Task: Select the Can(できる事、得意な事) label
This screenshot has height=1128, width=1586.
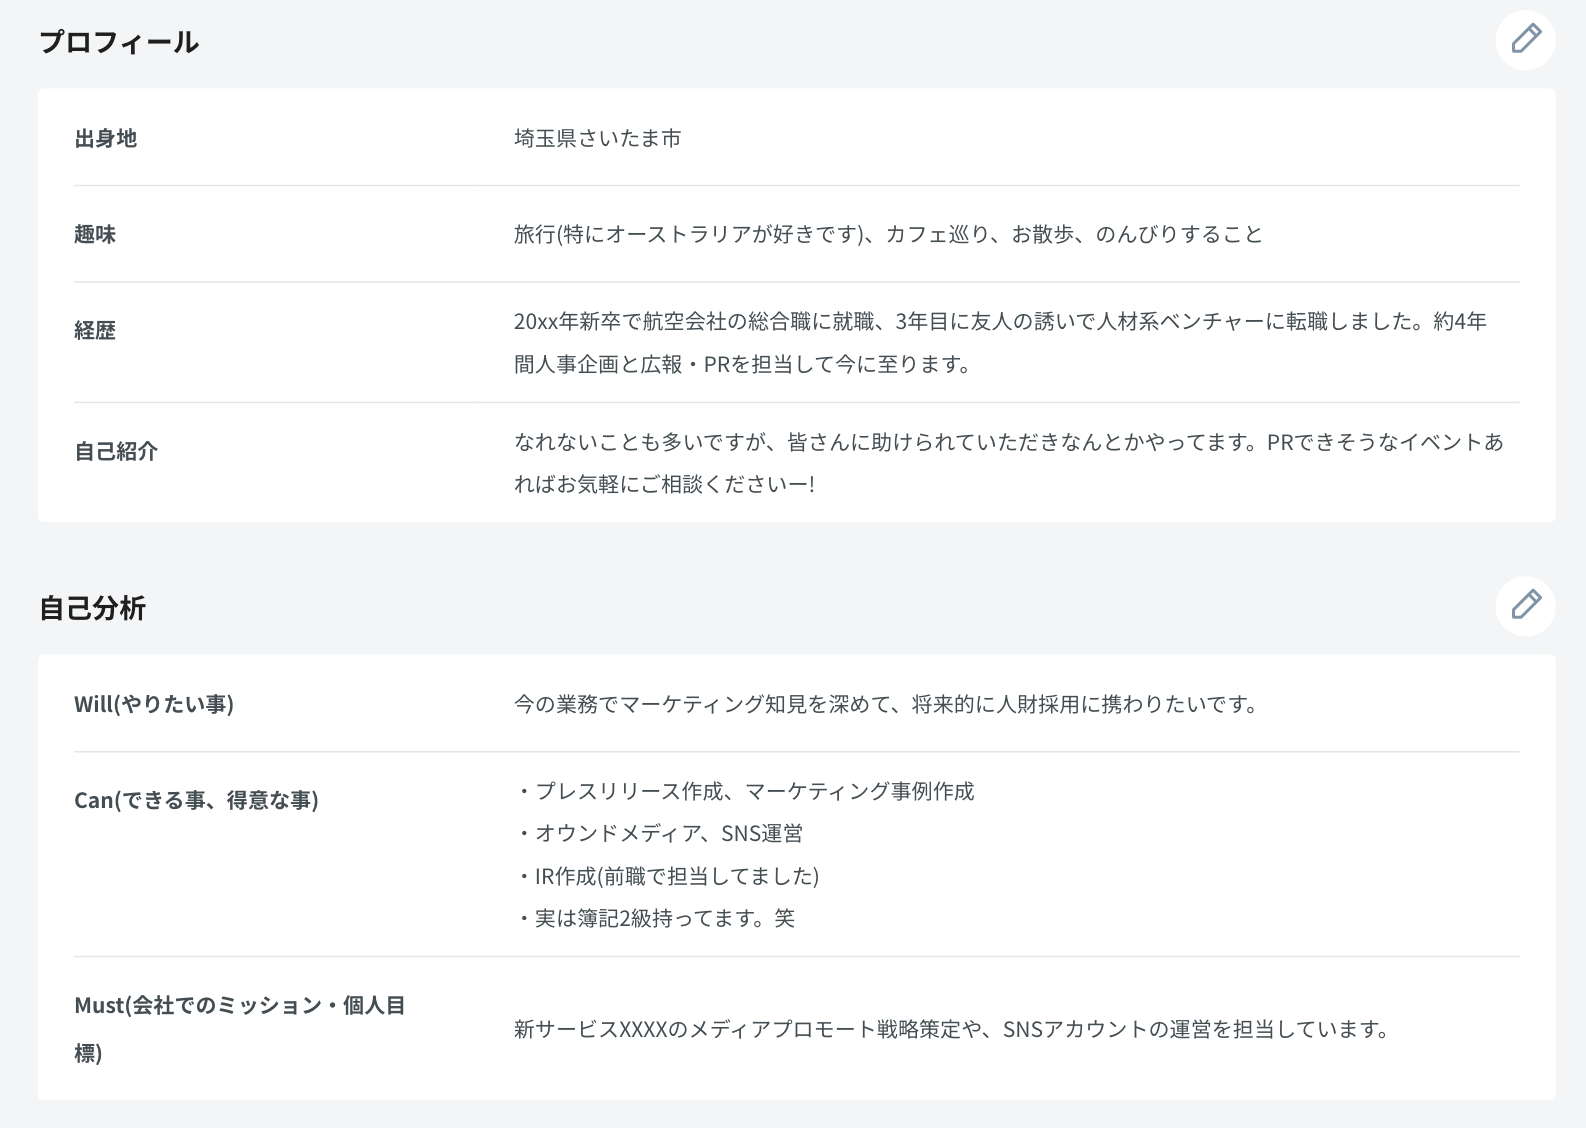Action: click(x=196, y=800)
